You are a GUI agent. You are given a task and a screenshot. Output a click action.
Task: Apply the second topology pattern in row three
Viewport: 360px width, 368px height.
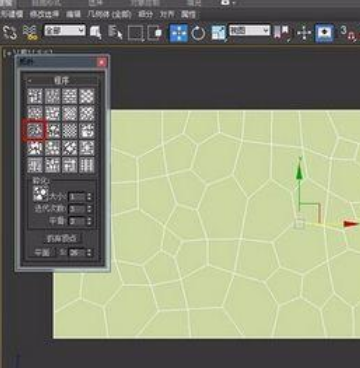pyautogui.click(x=52, y=131)
